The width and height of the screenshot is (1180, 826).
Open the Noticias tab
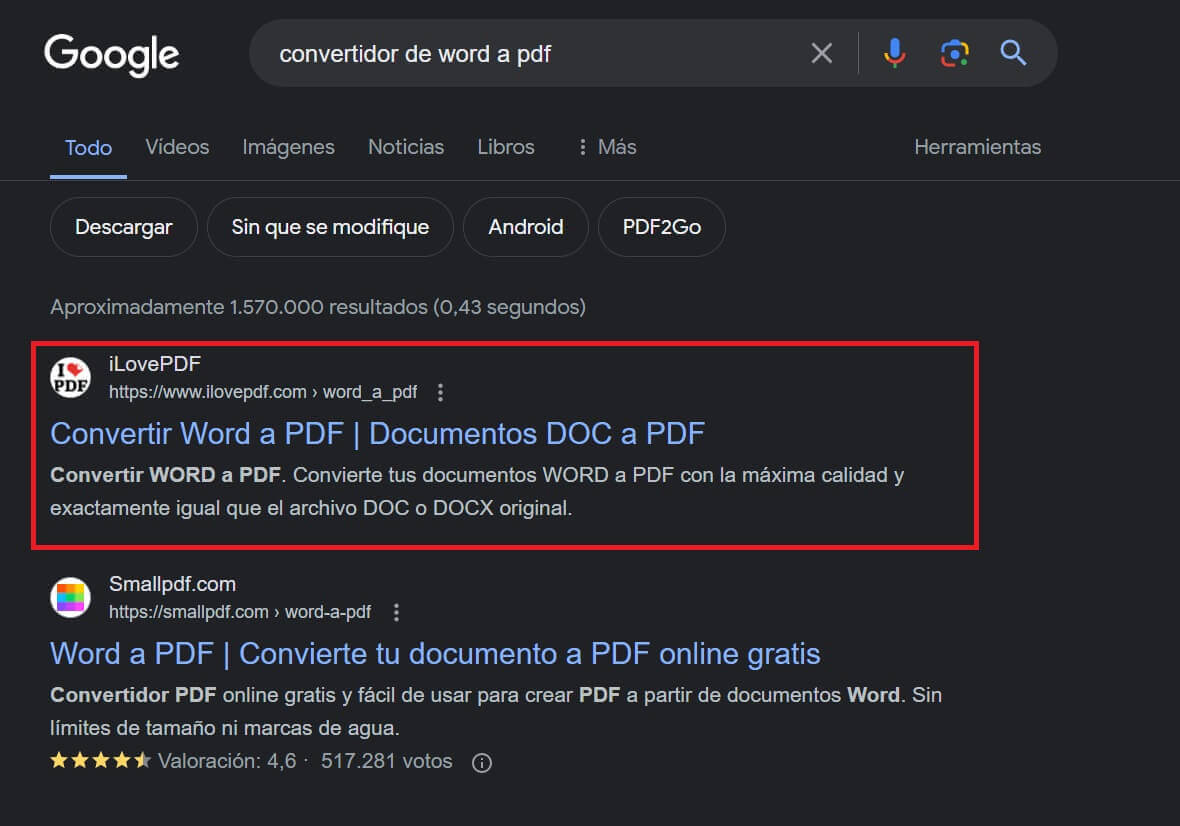coord(405,147)
